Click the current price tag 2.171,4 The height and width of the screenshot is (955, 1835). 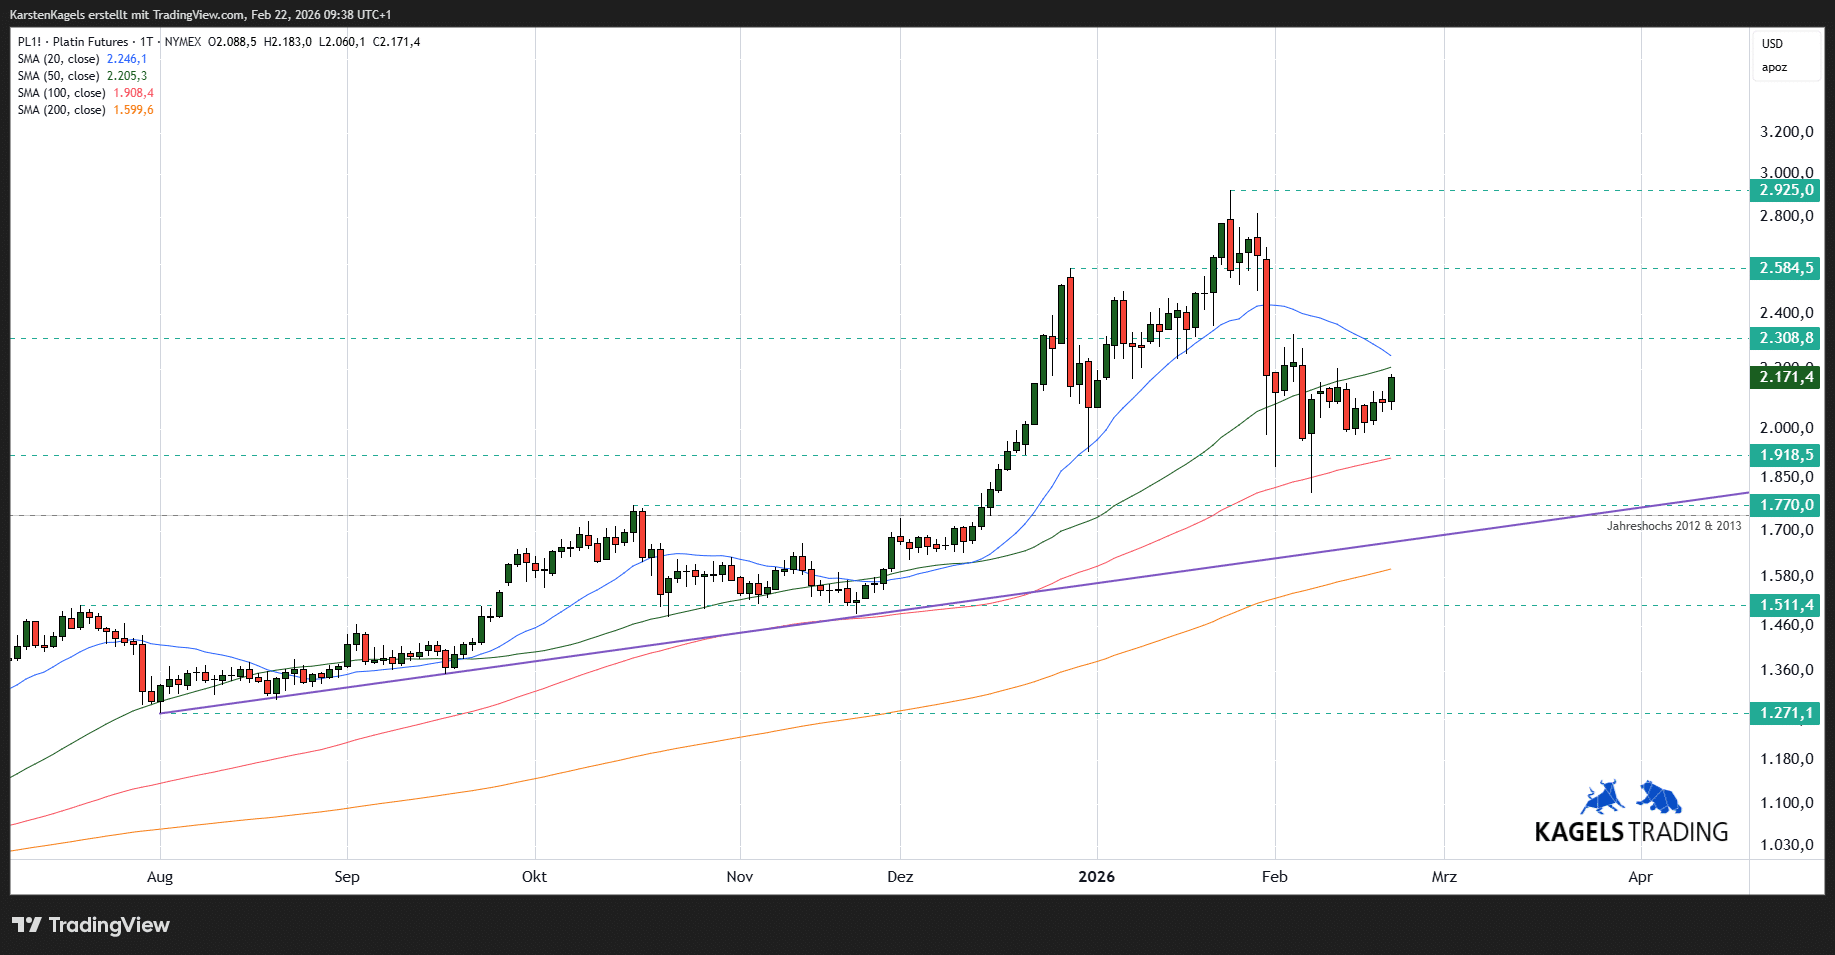(x=1785, y=377)
